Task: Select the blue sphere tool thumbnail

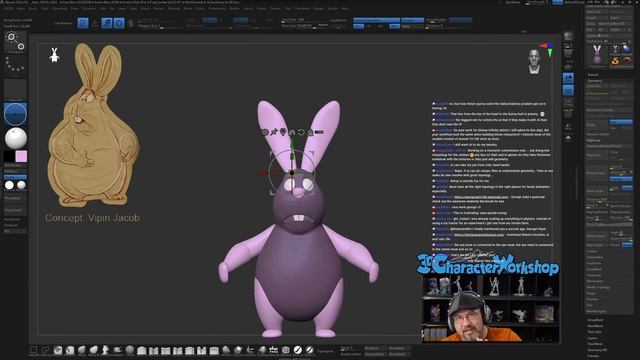Action: (x=627, y=49)
